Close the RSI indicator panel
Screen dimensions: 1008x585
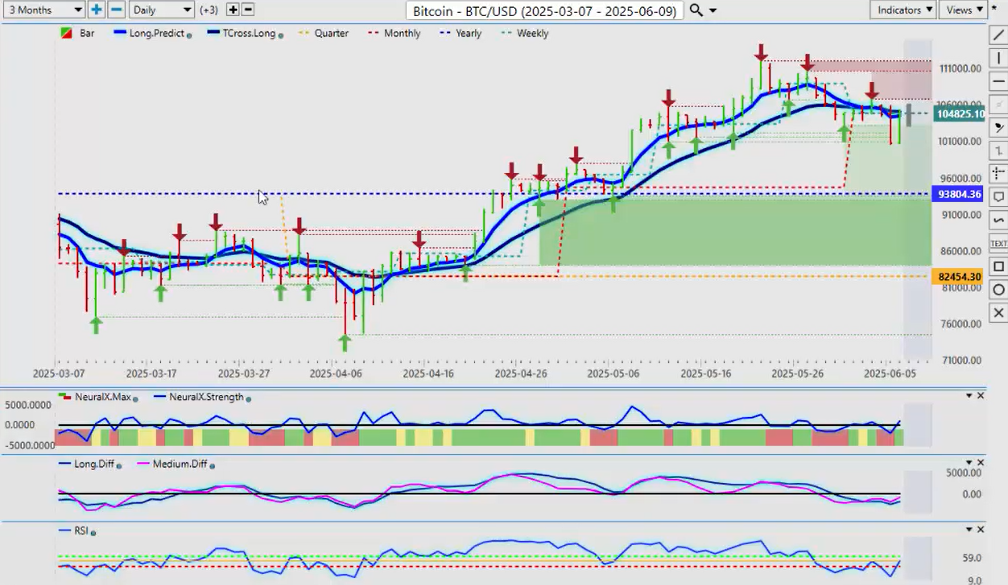pyautogui.click(x=980, y=529)
